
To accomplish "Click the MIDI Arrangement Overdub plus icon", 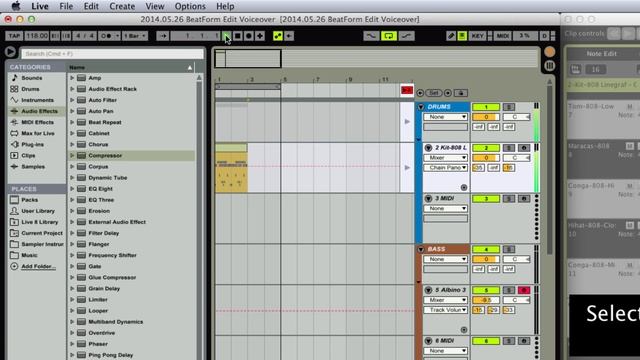I will 260,36.
